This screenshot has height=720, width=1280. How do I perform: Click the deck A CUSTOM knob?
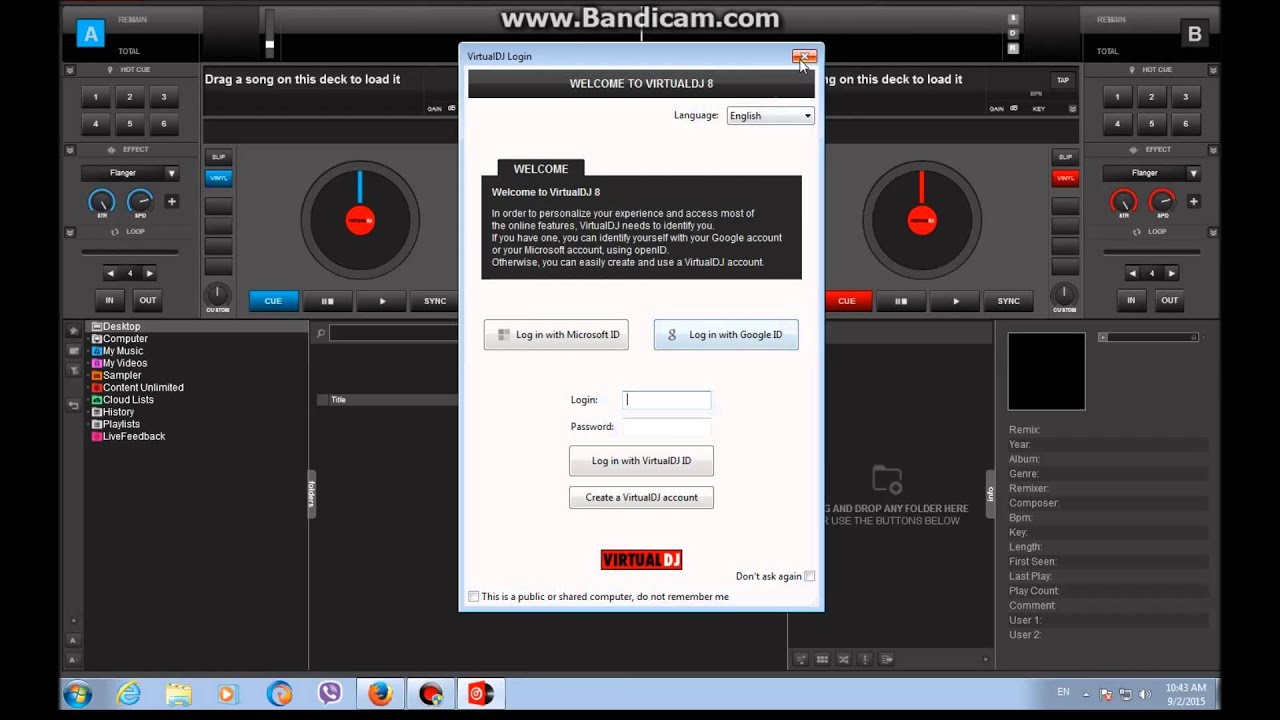pyautogui.click(x=217, y=295)
